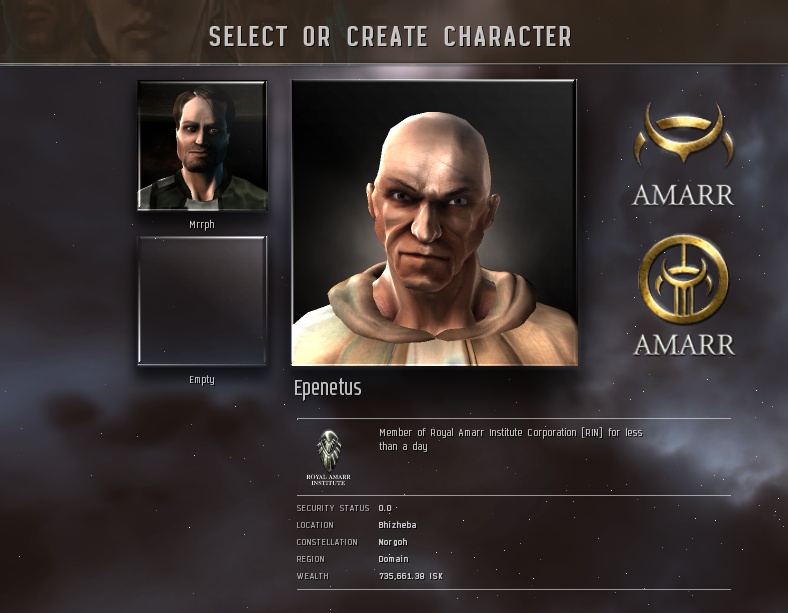The image size is (788, 613).
Task: Click the Amarr bloodline circular sword emblem
Action: [x=683, y=279]
